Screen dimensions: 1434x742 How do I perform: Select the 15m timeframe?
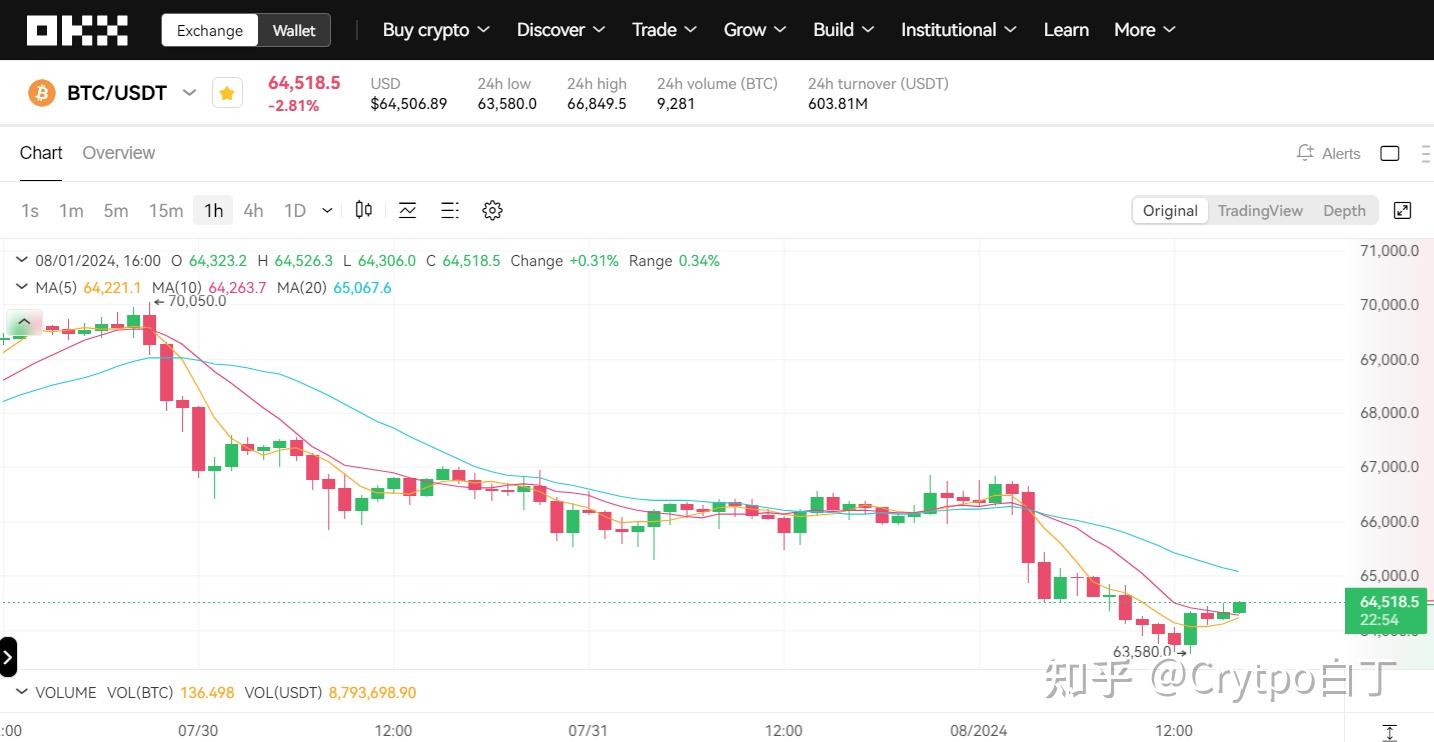pyautogui.click(x=166, y=210)
